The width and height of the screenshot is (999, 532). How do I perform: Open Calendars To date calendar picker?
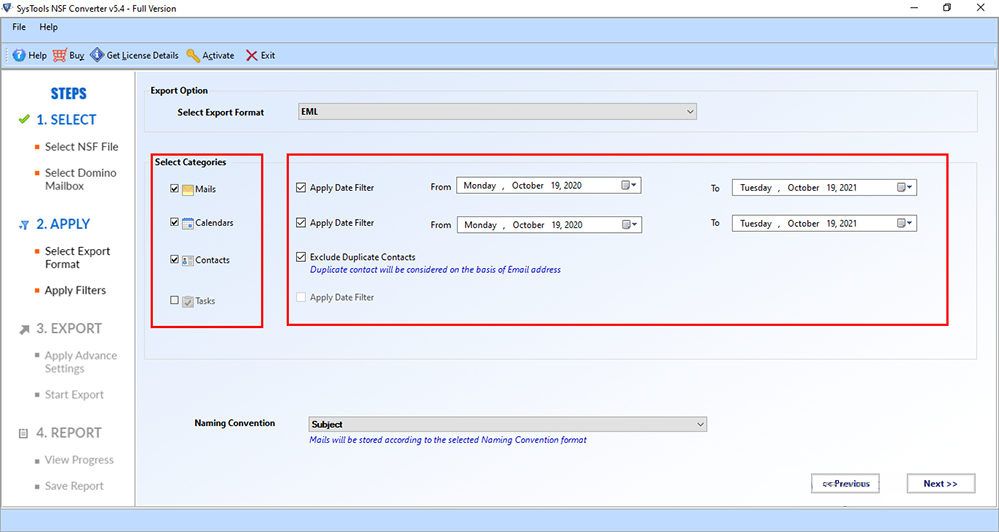pyautogui.click(x=904, y=223)
